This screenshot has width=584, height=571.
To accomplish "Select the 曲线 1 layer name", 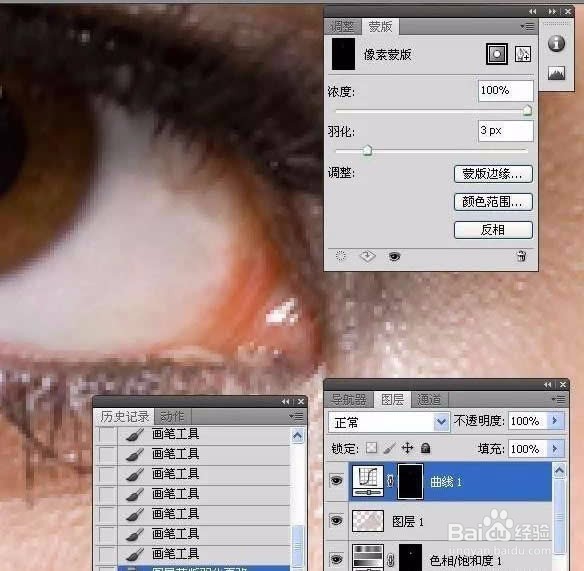I will pyautogui.click(x=446, y=482).
